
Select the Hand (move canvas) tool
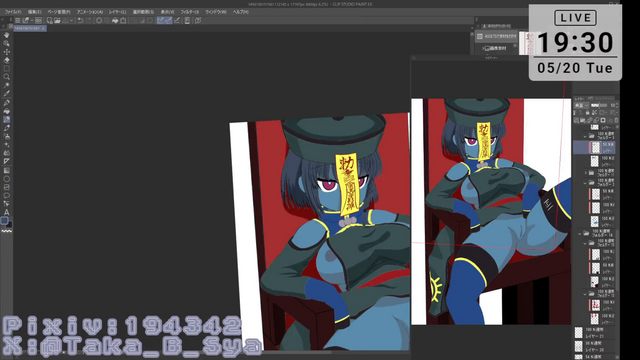pyautogui.click(x=7, y=36)
